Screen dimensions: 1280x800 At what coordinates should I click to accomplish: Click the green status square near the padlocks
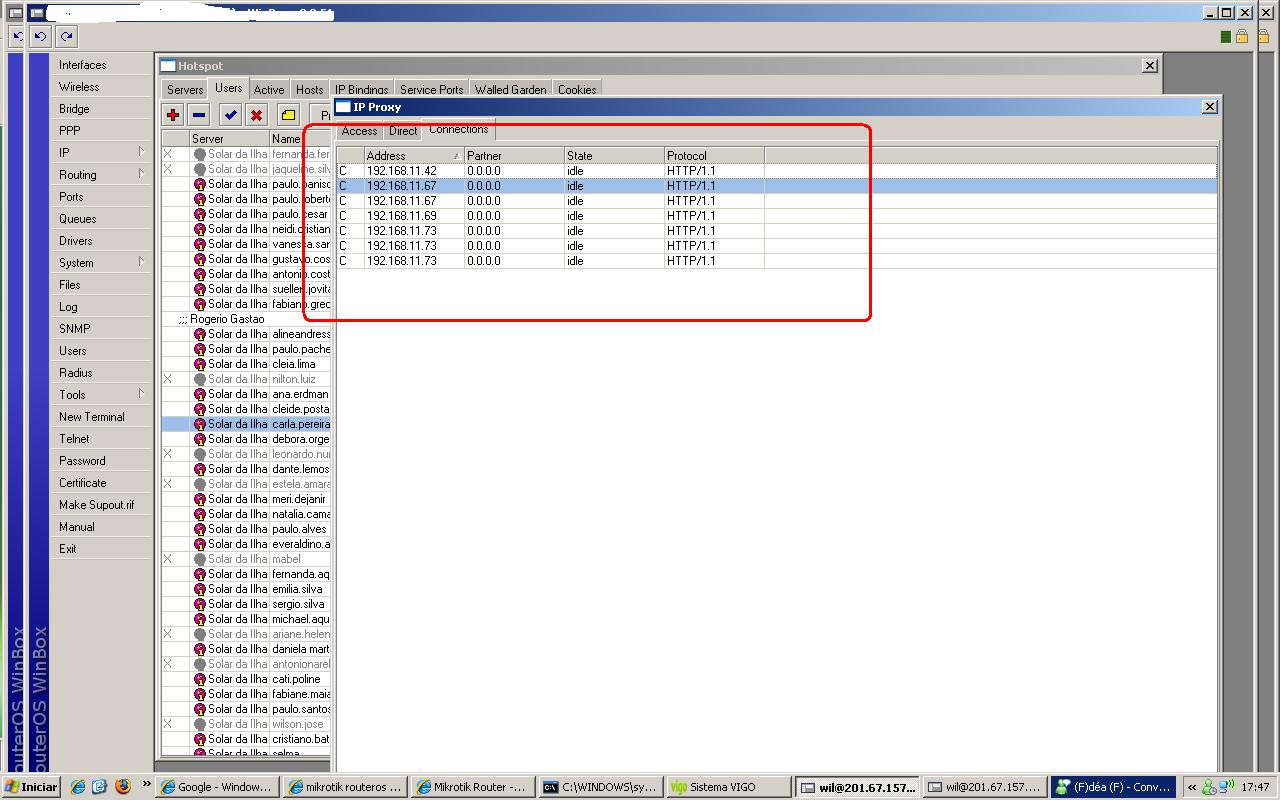coord(1226,37)
